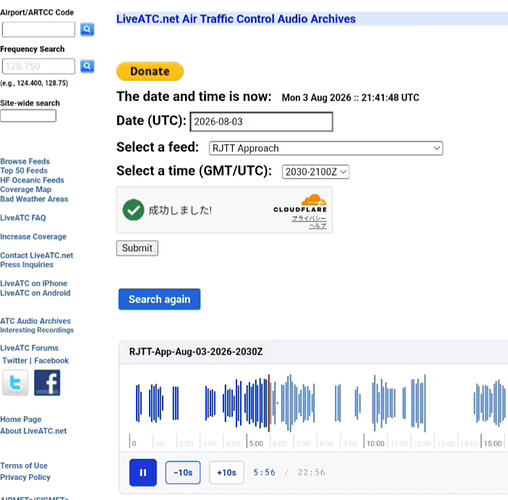Skip forward with the +10s button
508x500 pixels.
pos(226,472)
